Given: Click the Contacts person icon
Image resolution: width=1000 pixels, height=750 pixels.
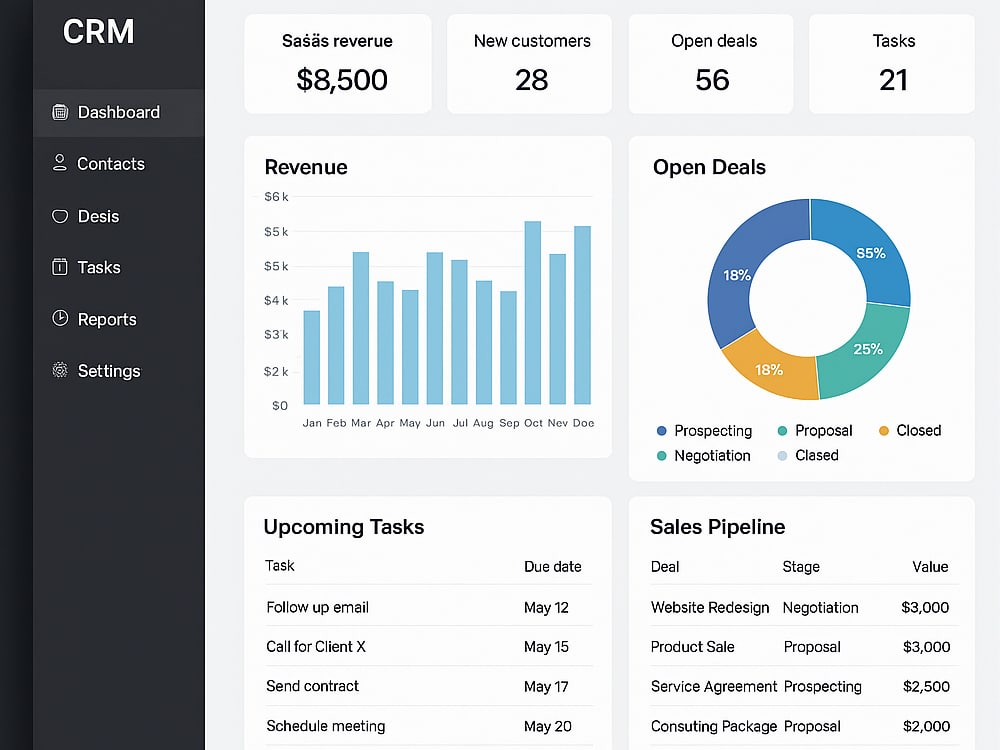Looking at the screenshot, I should pyautogui.click(x=59, y=163).
